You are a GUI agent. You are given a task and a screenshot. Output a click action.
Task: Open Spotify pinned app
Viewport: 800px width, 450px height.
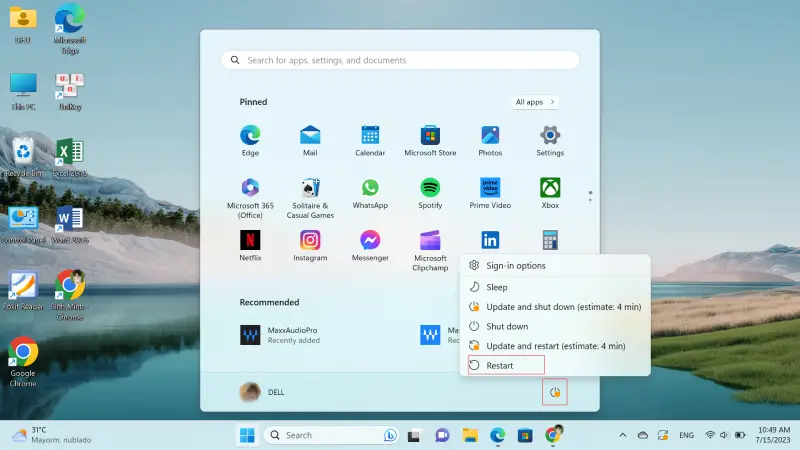coord(430,194)
